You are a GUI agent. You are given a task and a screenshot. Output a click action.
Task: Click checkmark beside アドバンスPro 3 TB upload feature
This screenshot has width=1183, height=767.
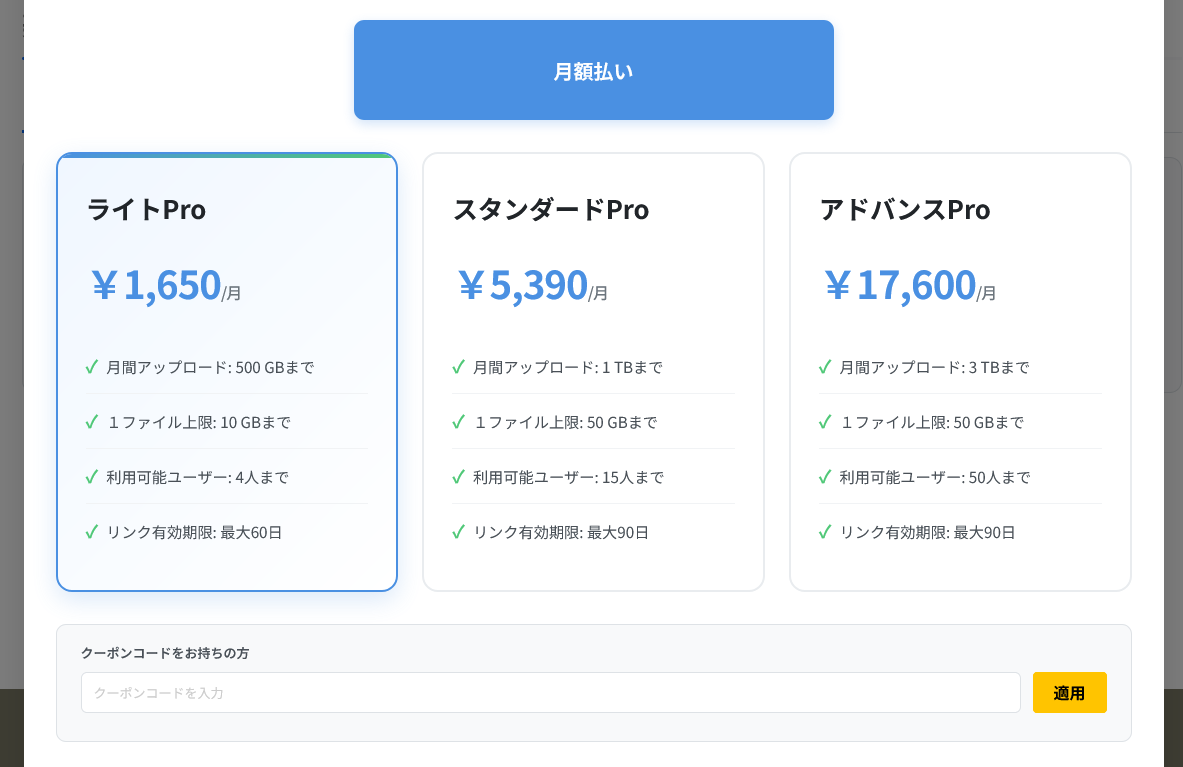click(x=823, y=367)
